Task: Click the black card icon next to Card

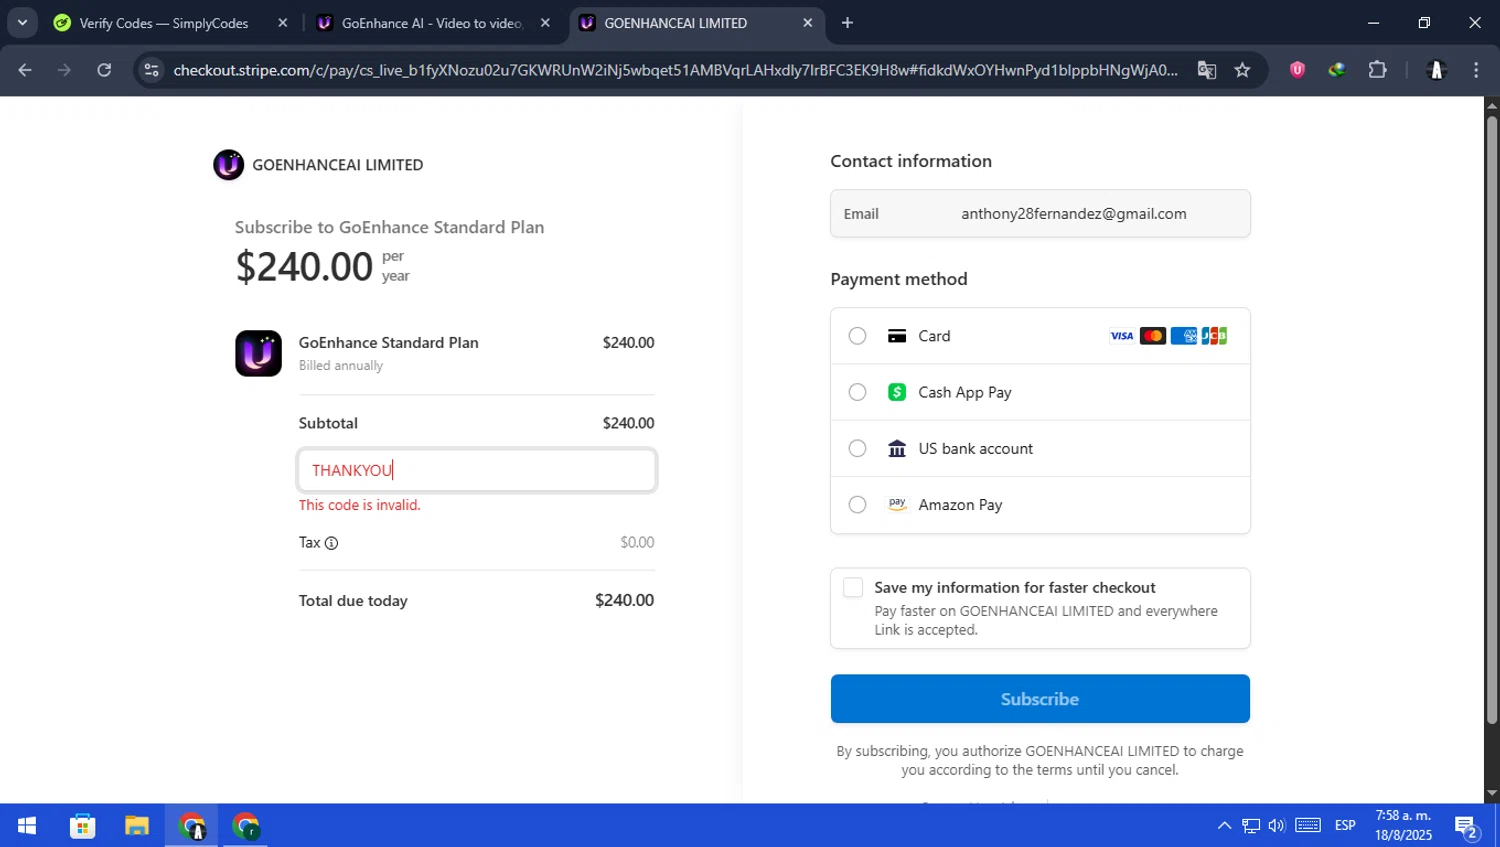Action: point(897,336)
